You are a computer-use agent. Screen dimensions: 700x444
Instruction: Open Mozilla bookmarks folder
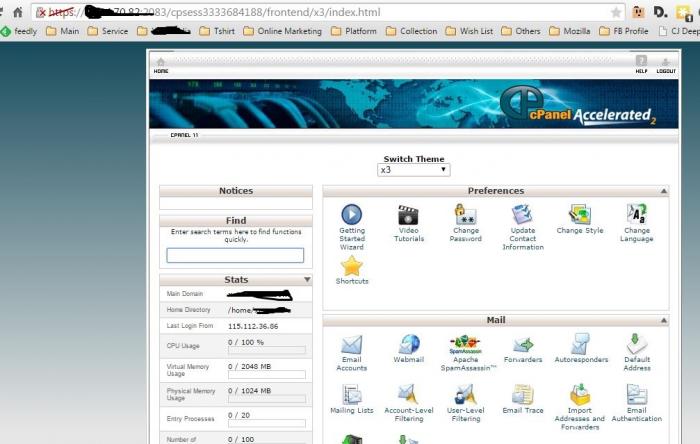(570, 31)
